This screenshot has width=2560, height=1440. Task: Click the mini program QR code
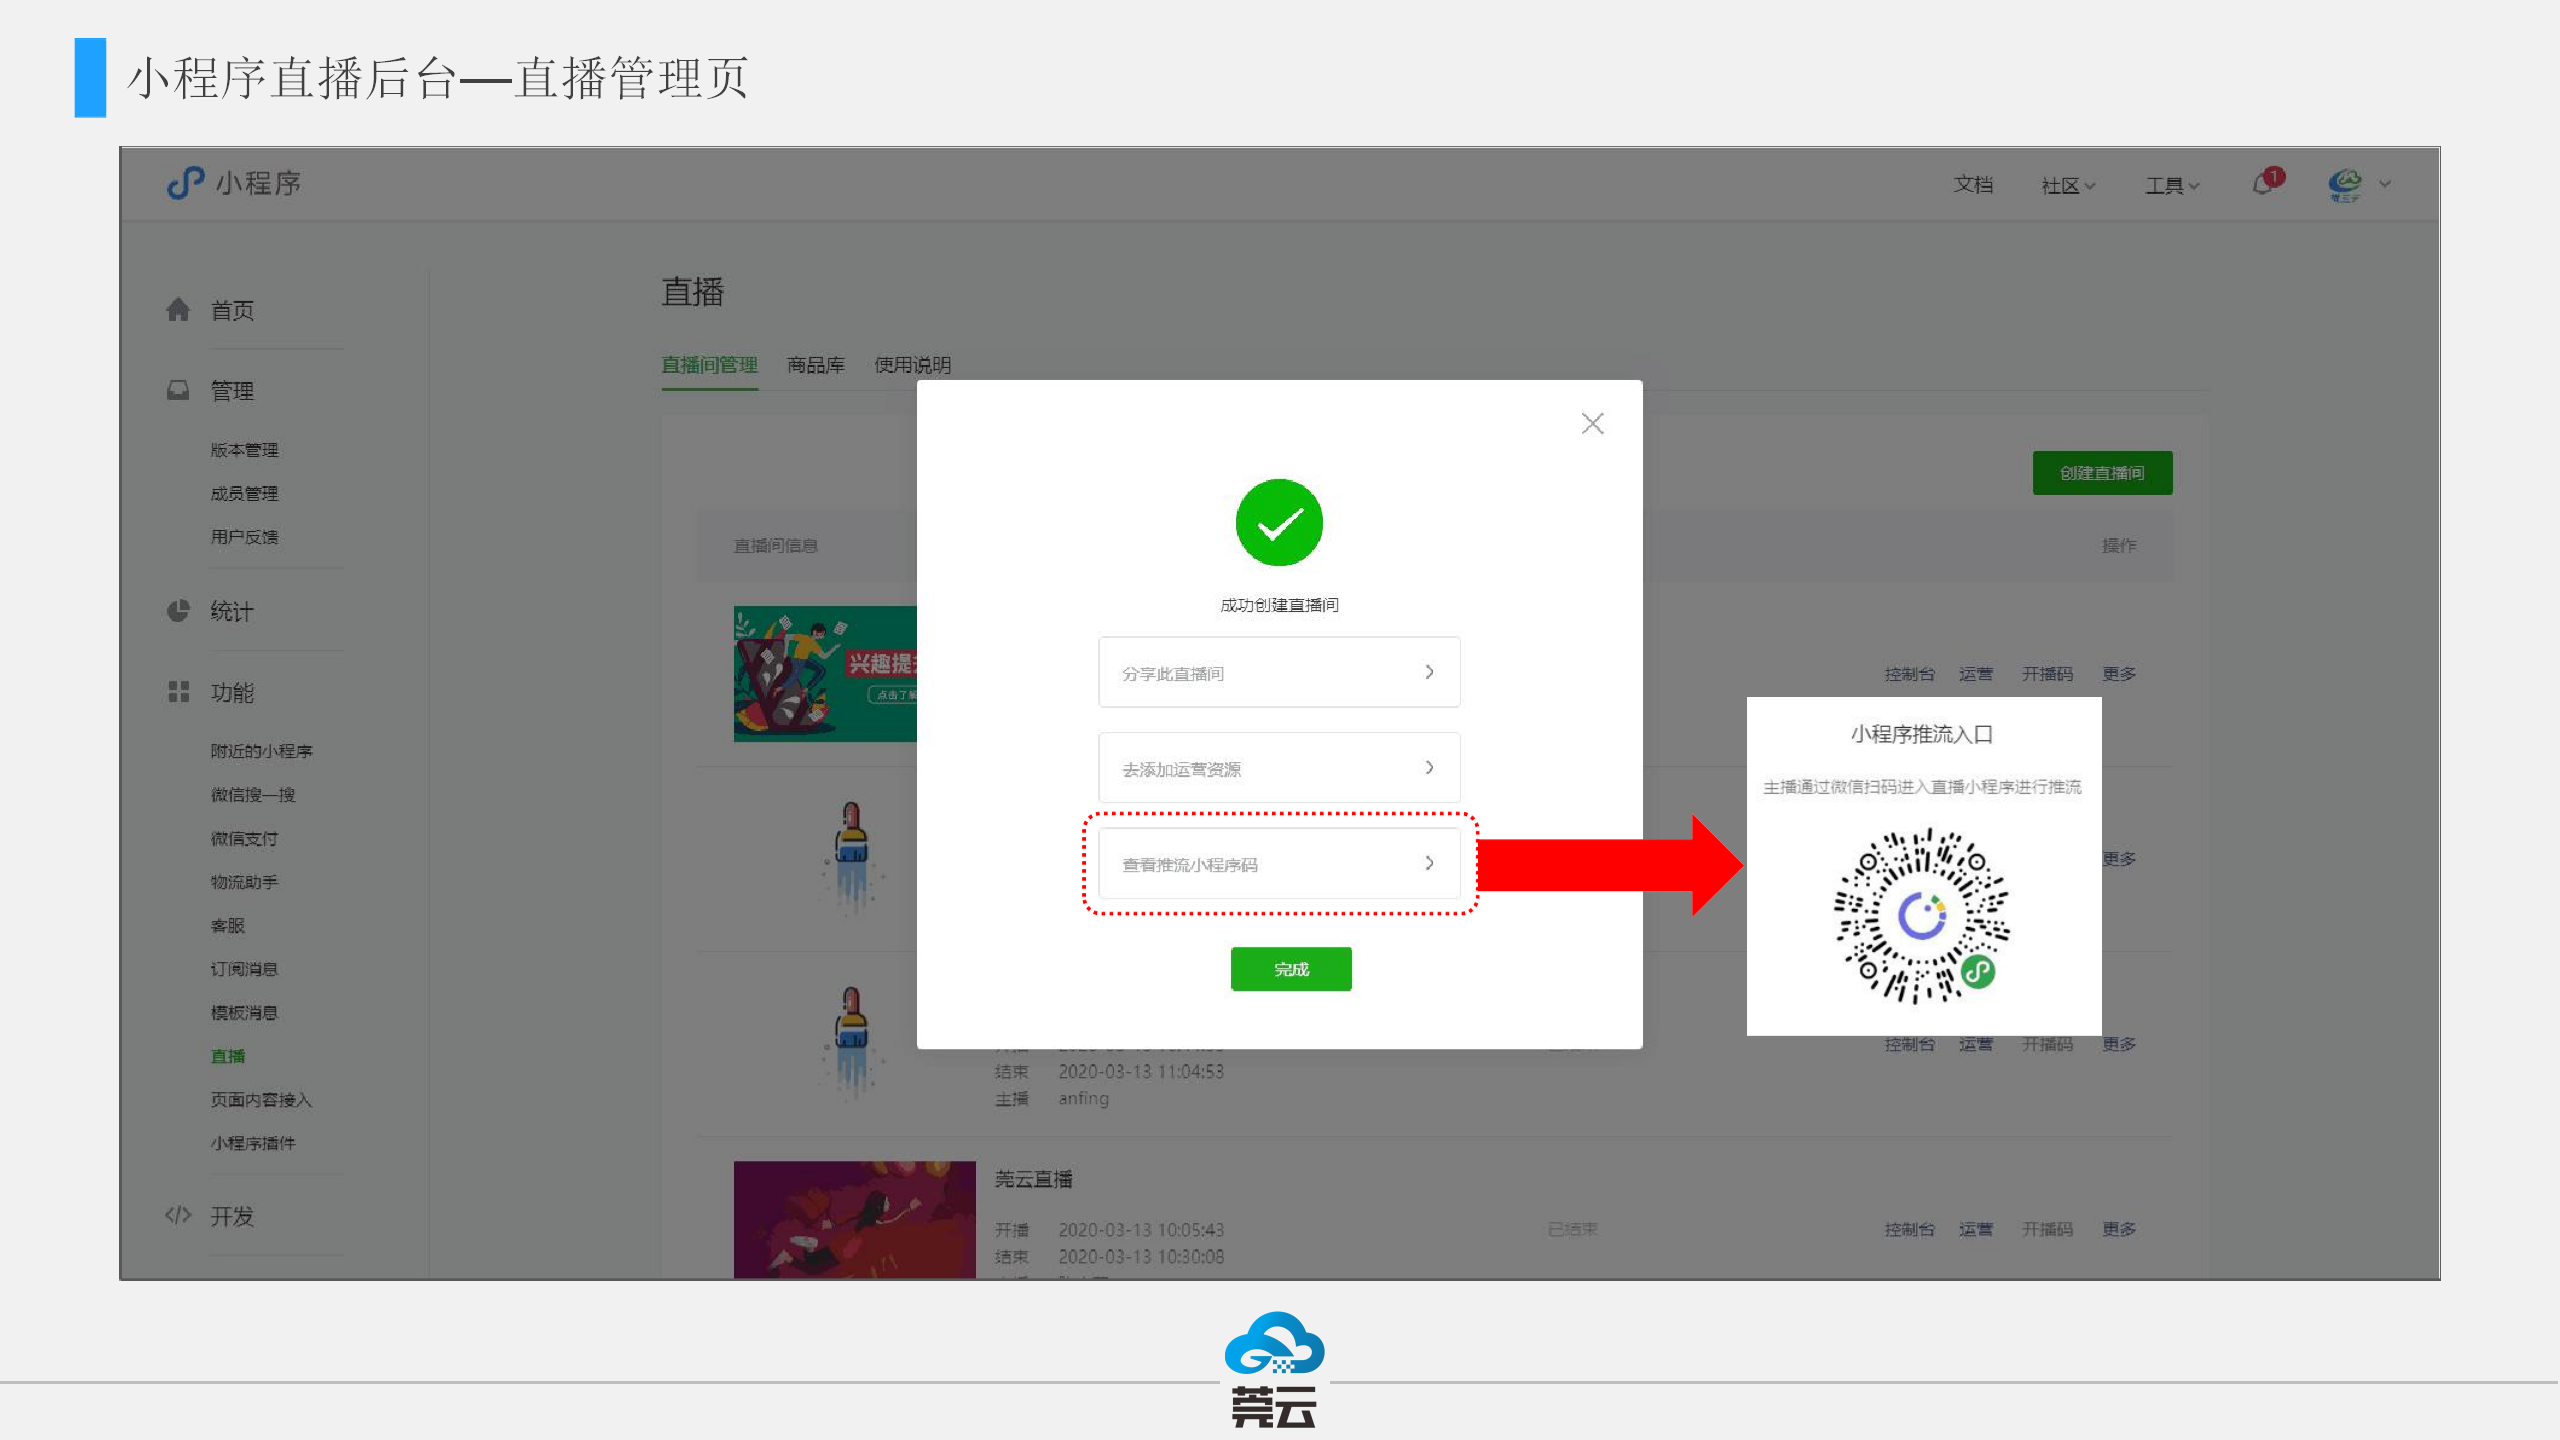[x=1921, y=915]
